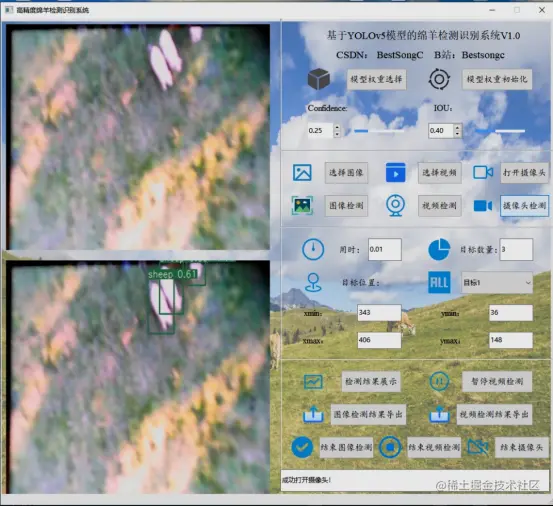
Task: Click the detection result preview with sheep box
Action: (138, 377)
